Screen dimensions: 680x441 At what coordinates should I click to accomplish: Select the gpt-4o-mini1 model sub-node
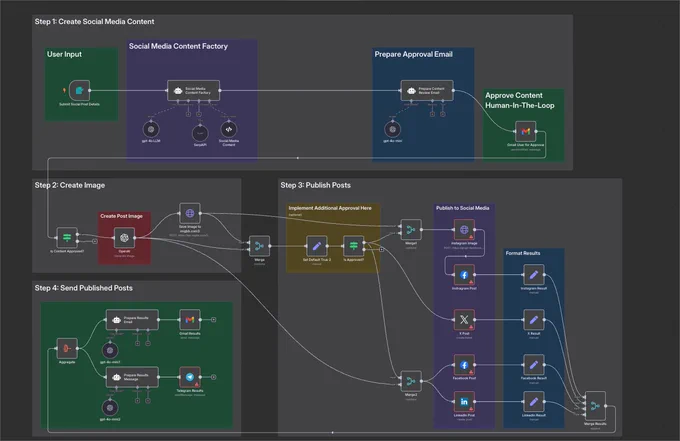coord(110,350)
